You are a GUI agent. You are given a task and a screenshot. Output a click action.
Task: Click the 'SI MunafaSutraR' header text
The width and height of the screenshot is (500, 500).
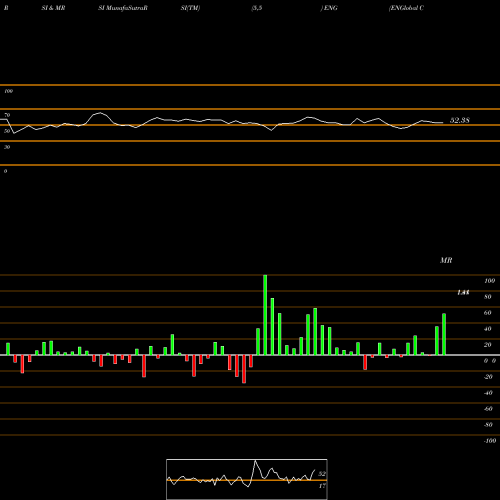[123, 8]
